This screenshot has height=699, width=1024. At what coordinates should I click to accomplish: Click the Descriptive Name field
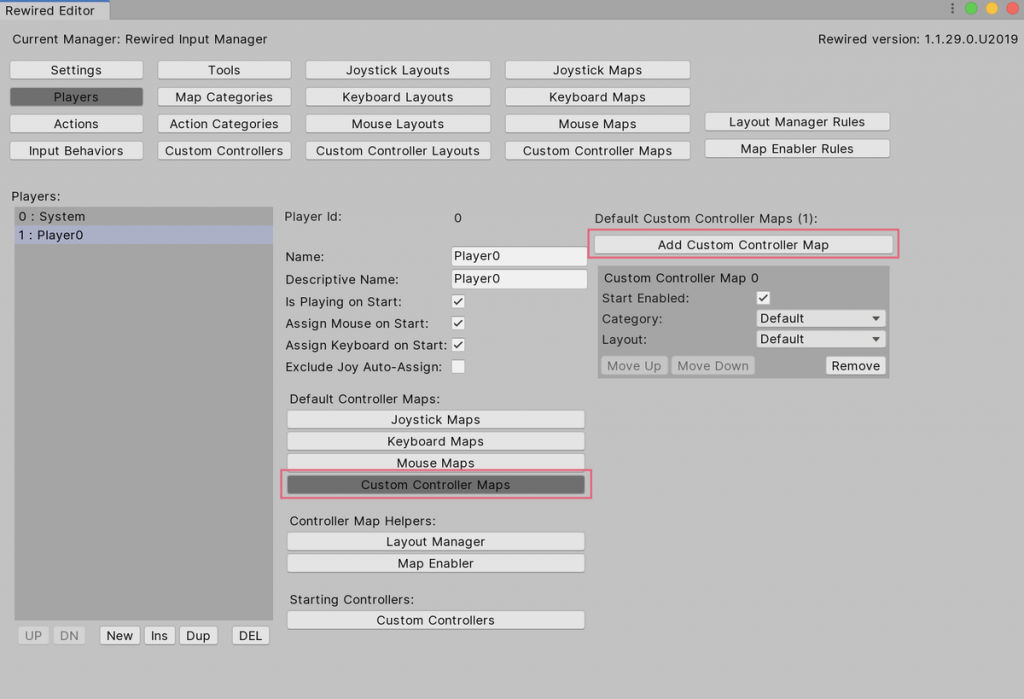pos(519,279)
